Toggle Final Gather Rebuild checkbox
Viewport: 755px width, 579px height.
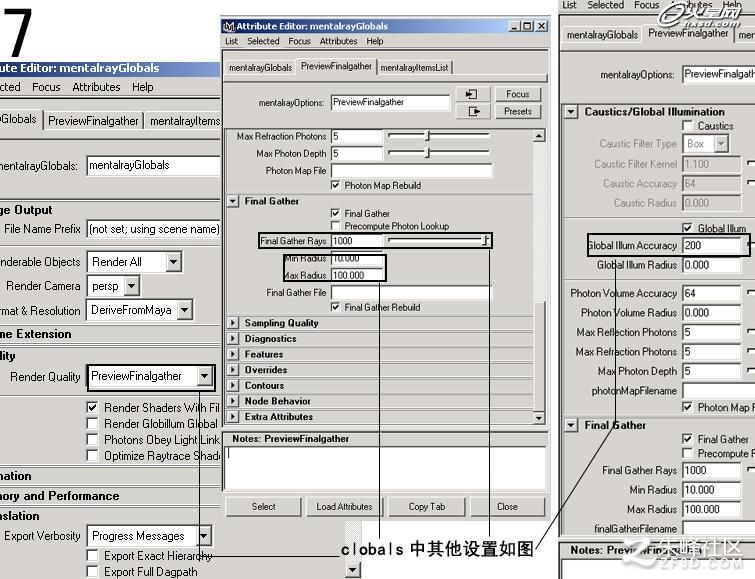click(x=336, y=307)
